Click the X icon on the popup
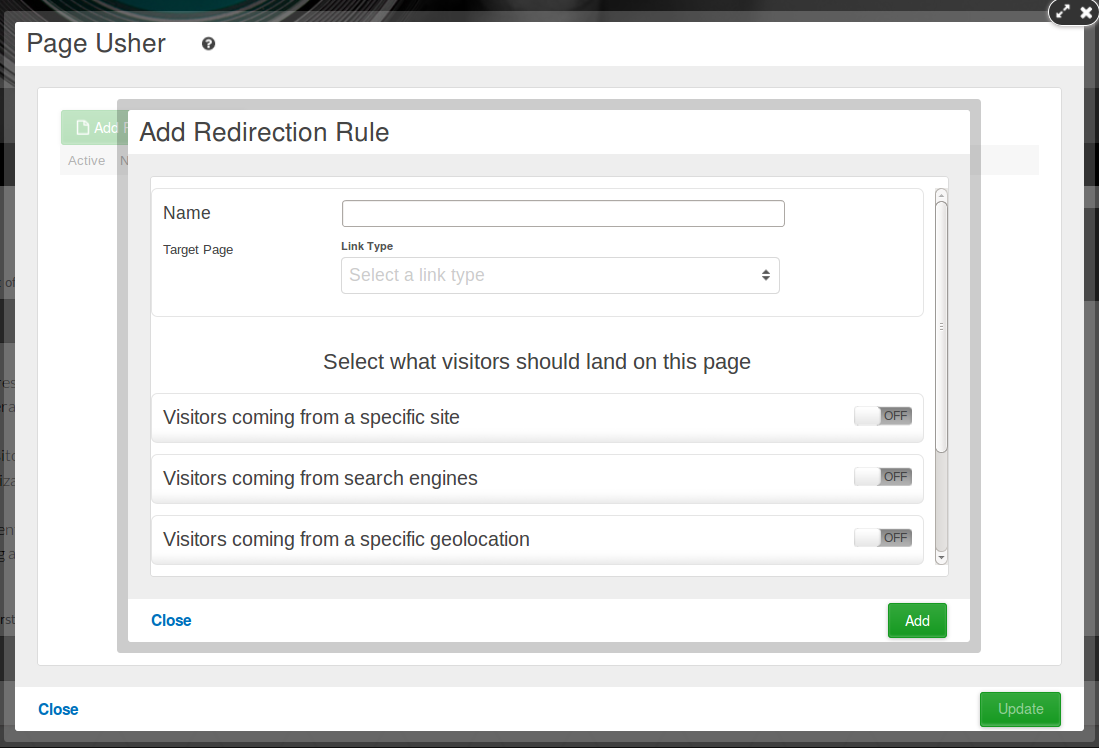 [x=1086, y=13]
